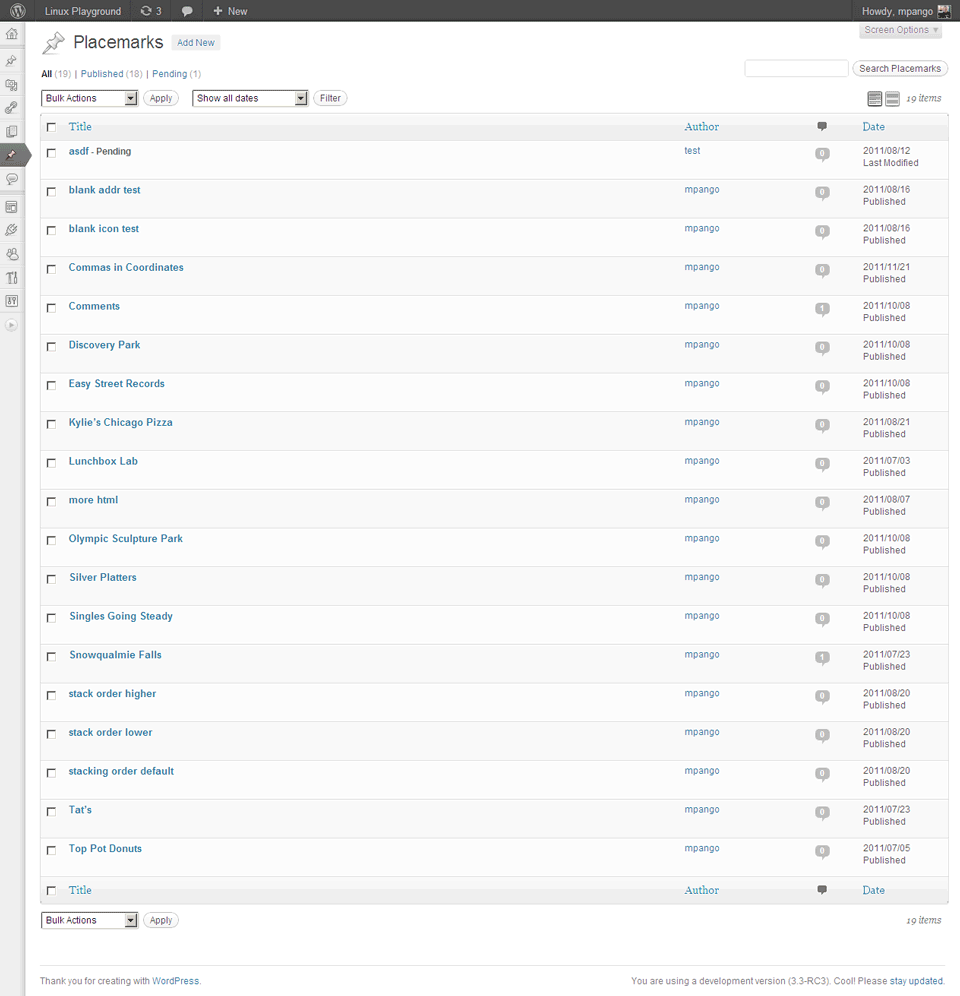Open the Commas in Coordinates placemark
Screen dimensions: 960x996
tap(126, 267)
